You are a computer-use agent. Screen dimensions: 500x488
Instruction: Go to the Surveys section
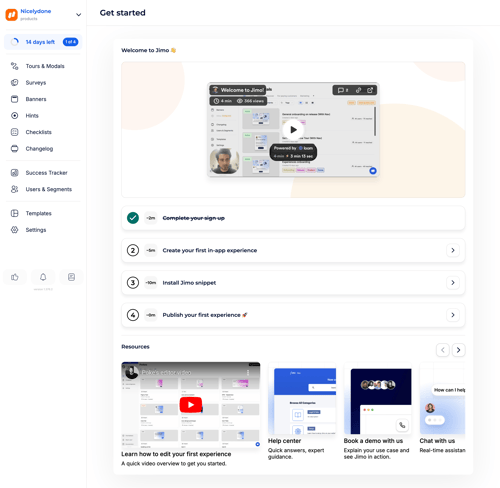click(43, 82)
